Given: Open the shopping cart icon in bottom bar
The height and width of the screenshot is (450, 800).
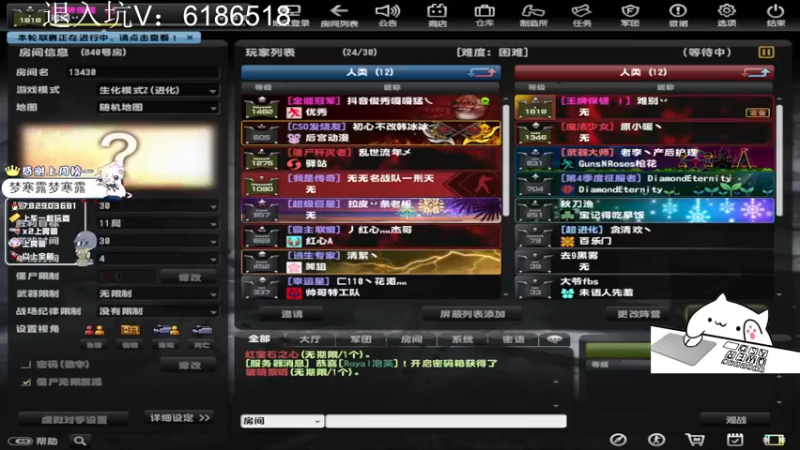Looking at the screenshot, I should coord(695,440).
